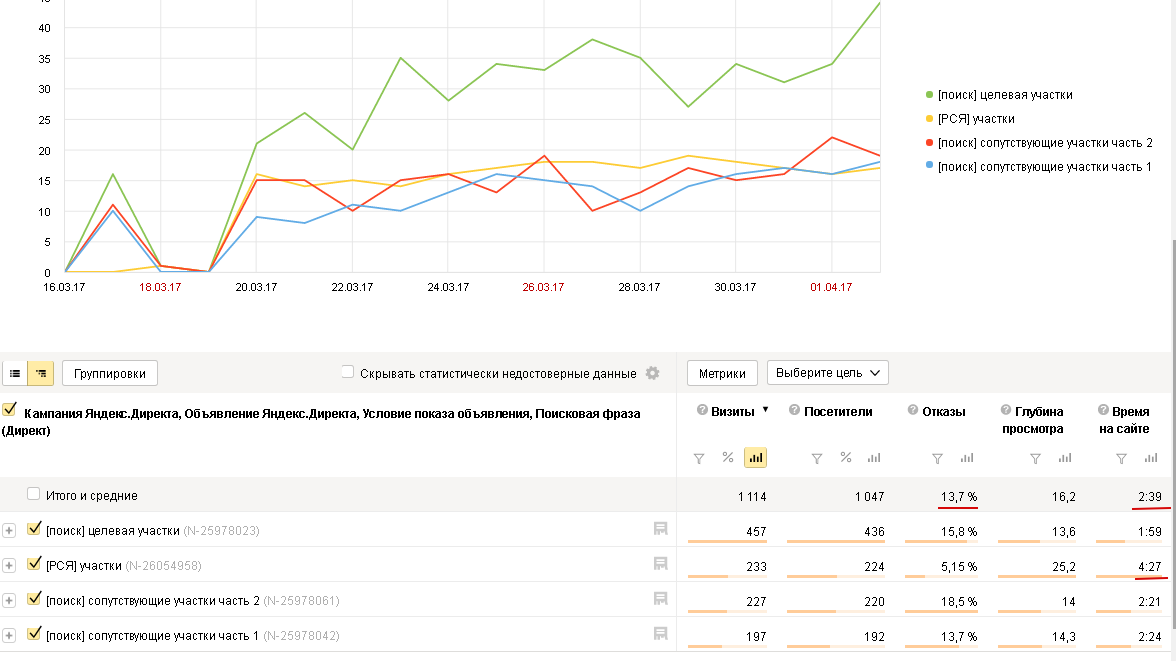Click bar chart icon under Визиты

[756, 458]
